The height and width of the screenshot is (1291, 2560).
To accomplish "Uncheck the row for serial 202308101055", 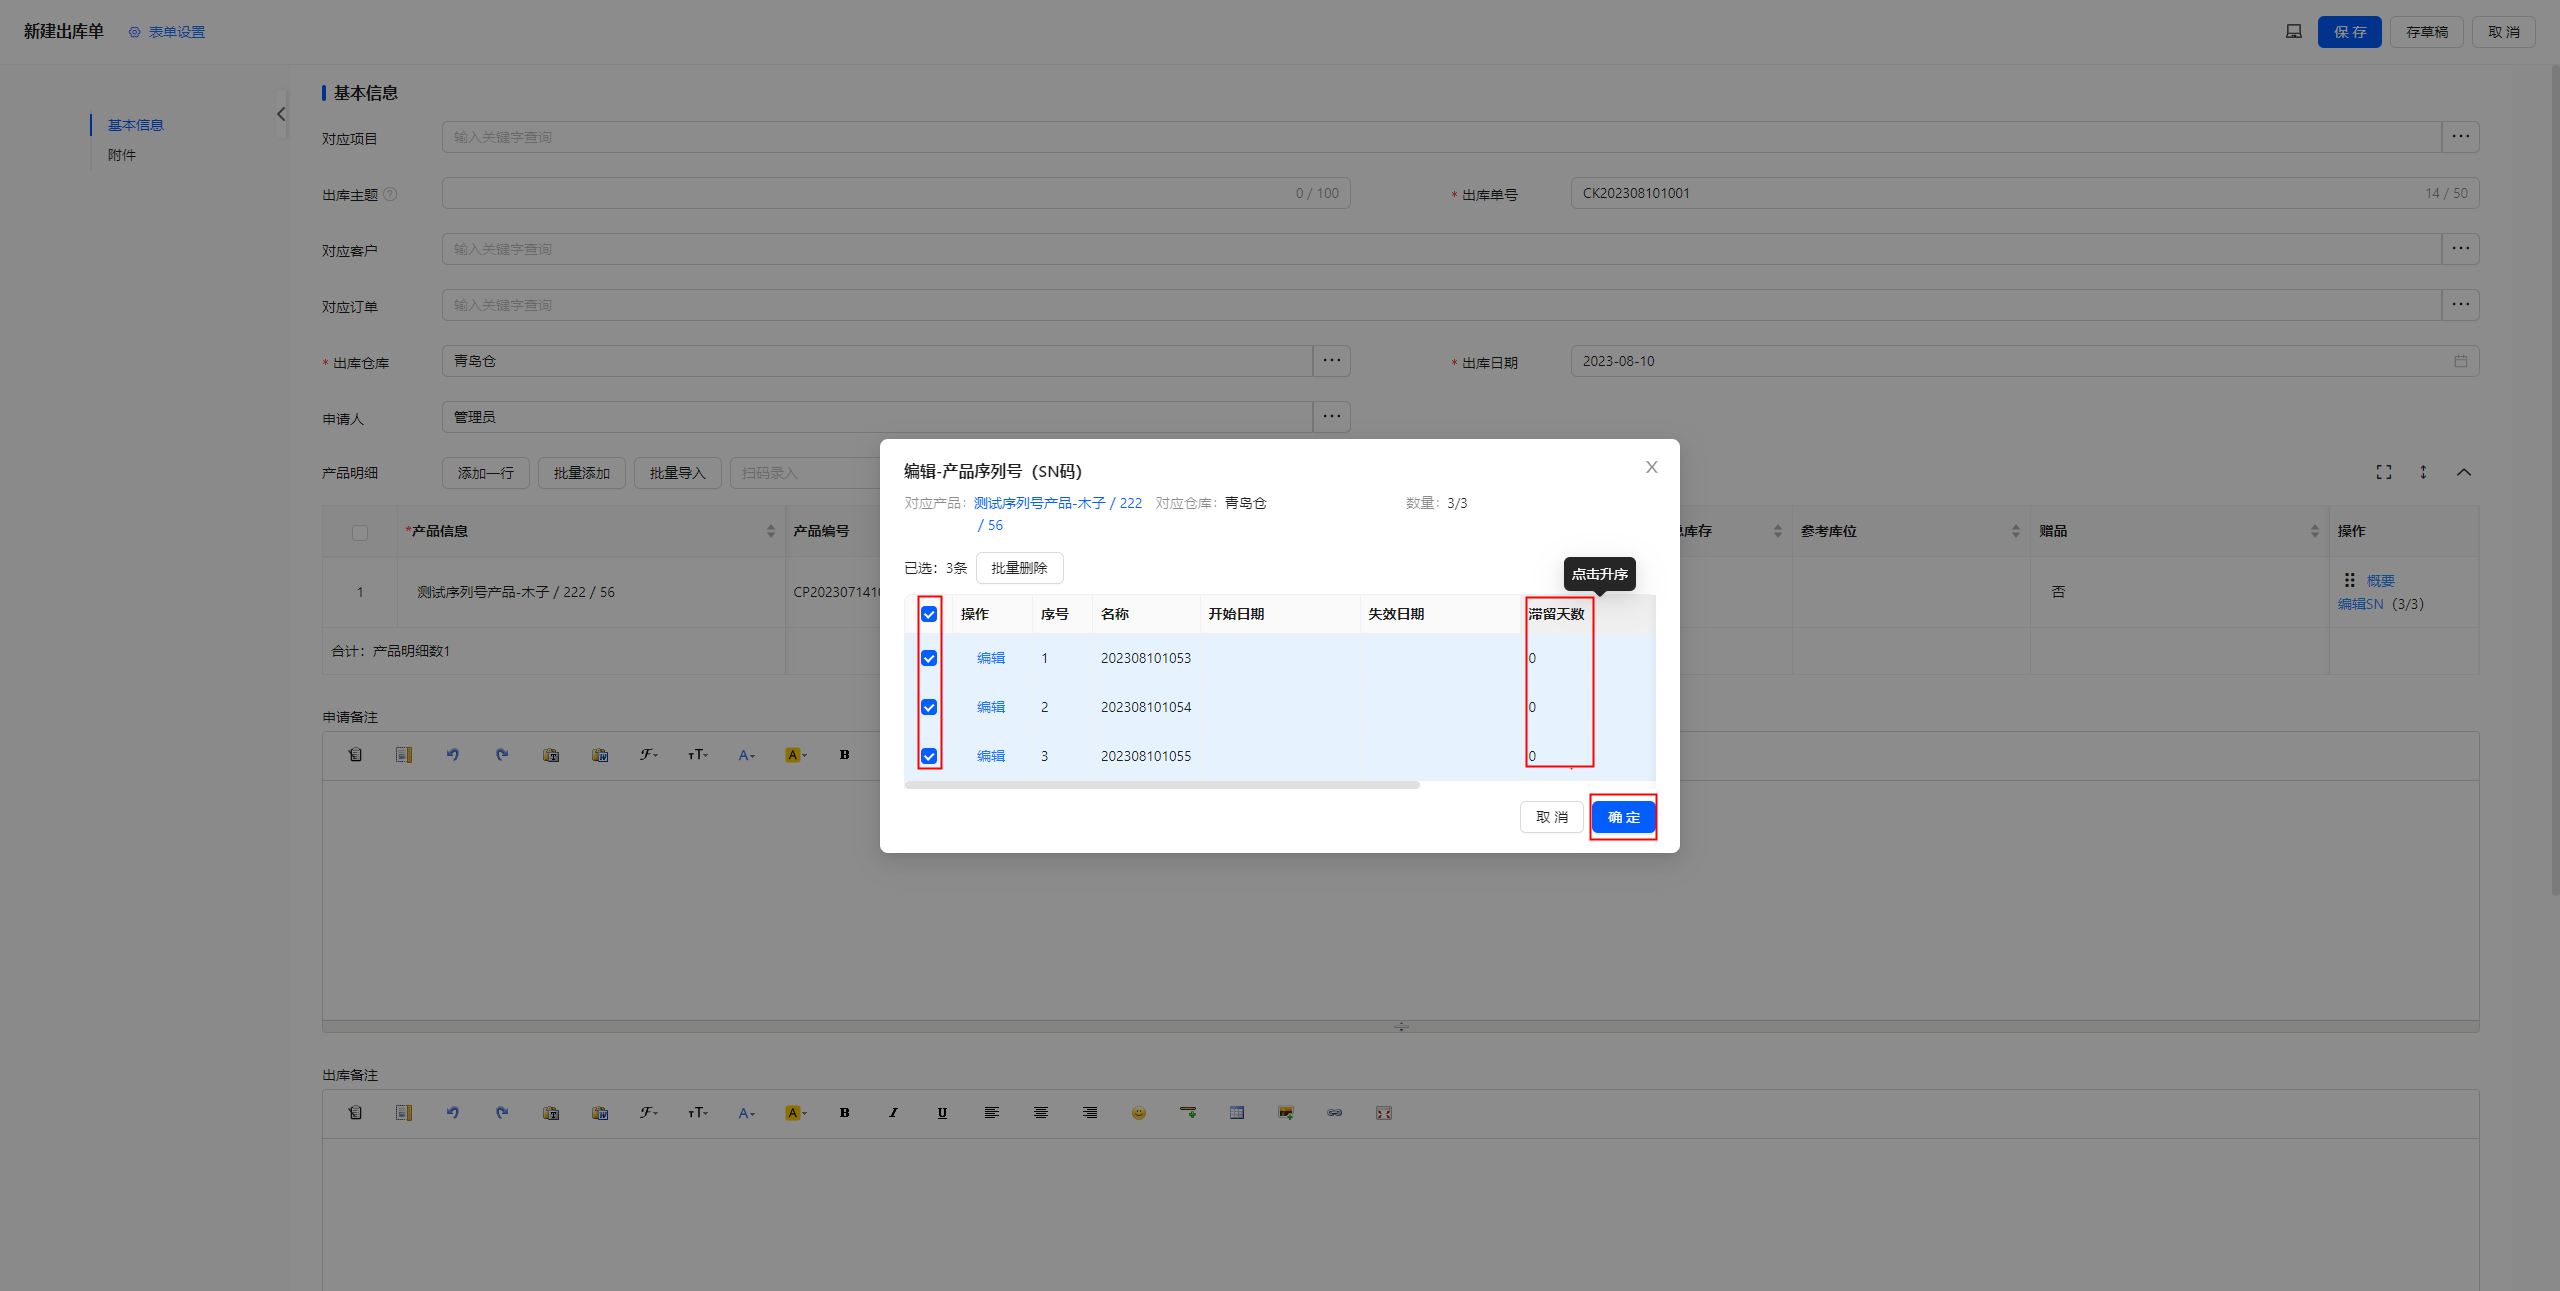I will point(929,756).
